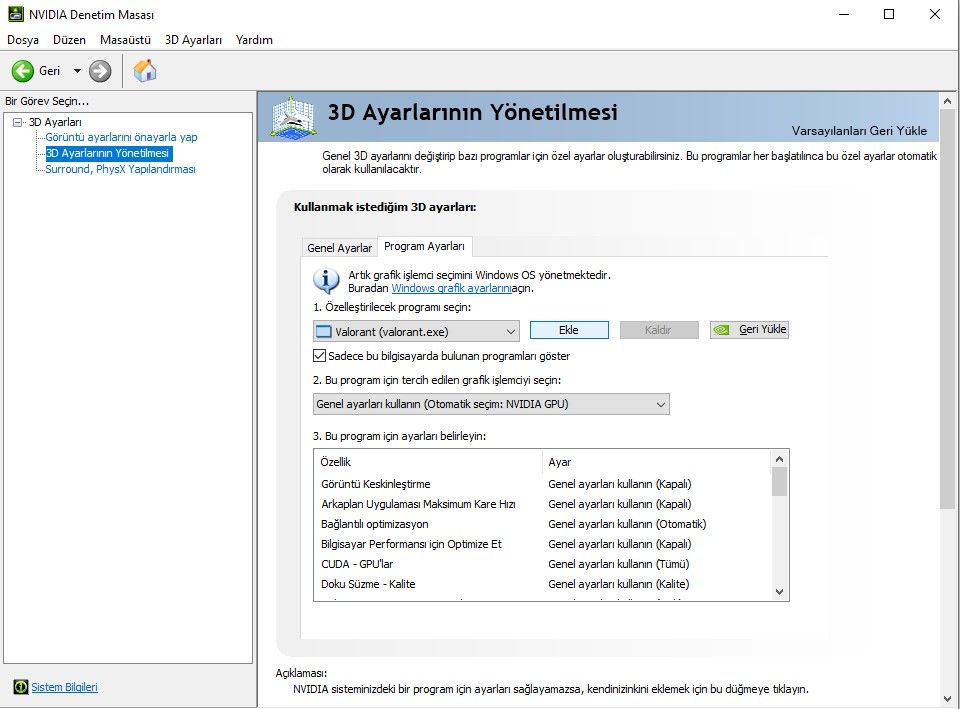Click the 3D settings header illustration icon
Screen dimensions: 960x709
tap(293, 116)
